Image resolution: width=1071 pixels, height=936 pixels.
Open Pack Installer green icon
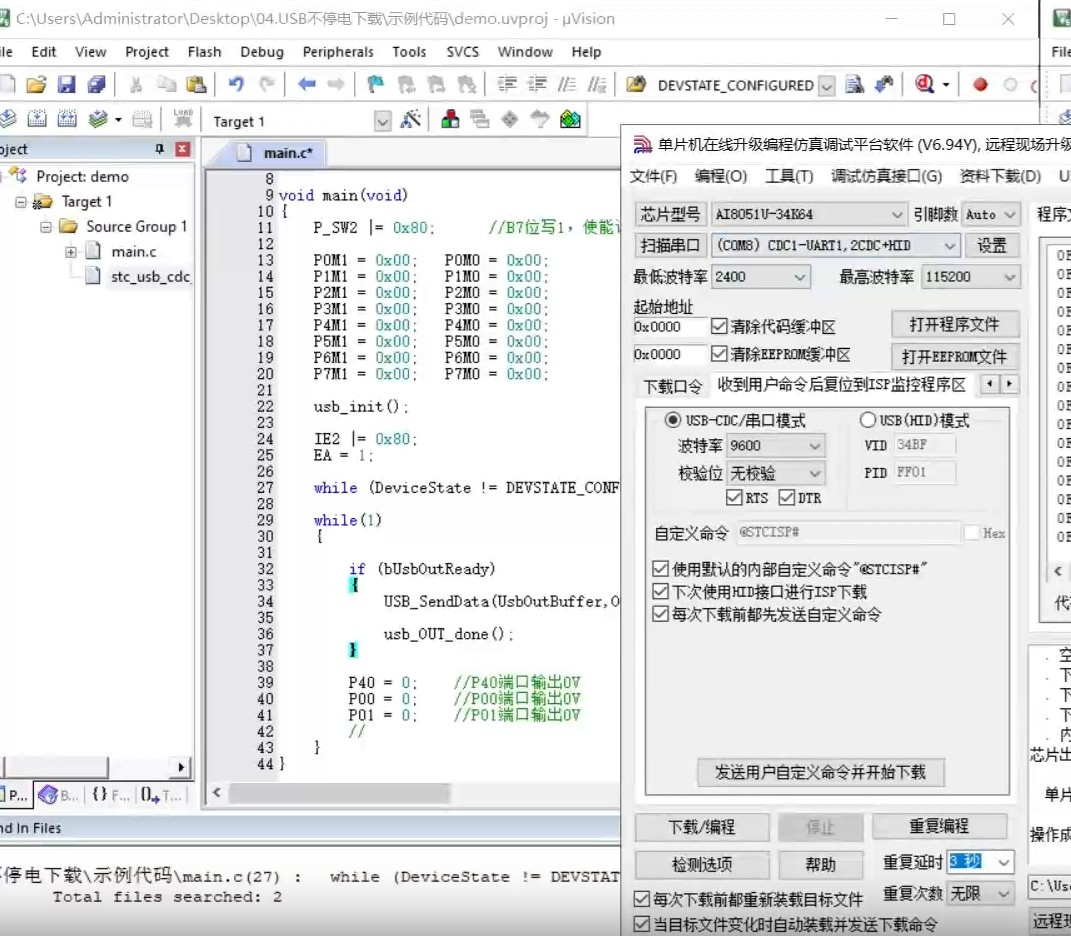[x=570, y=120]
